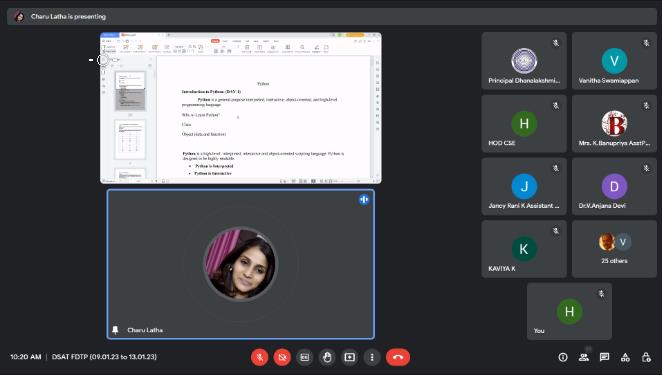The width and height of the screenshot is (662, 375).
Task: Select Dr.V.Anjana Devi participant tile
Action: tap(614, 186)
